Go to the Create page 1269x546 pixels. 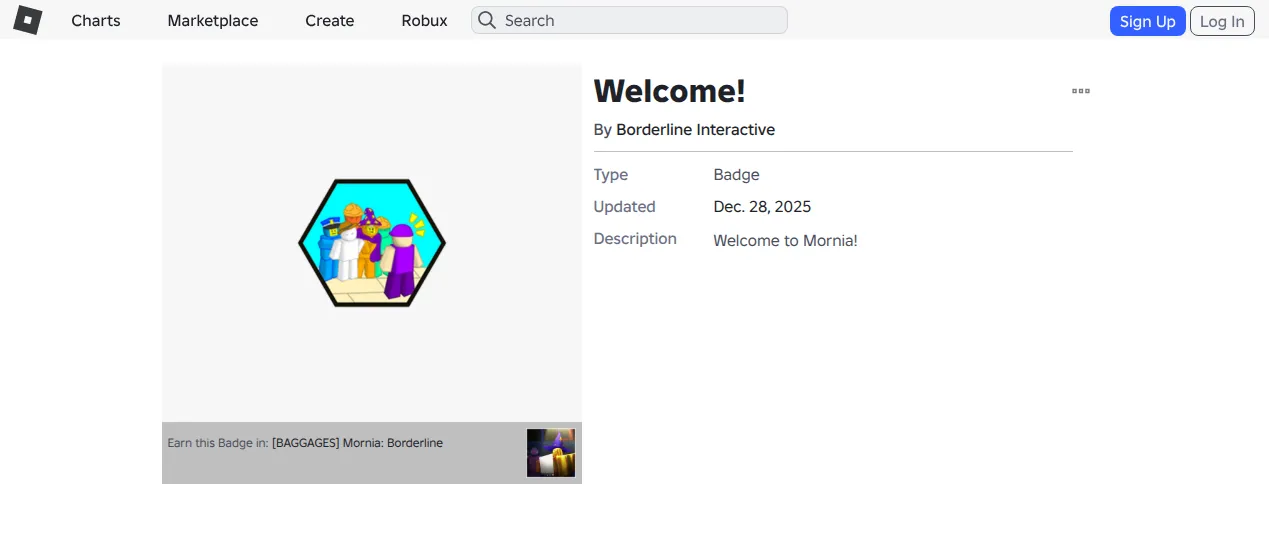pos(330,21)
